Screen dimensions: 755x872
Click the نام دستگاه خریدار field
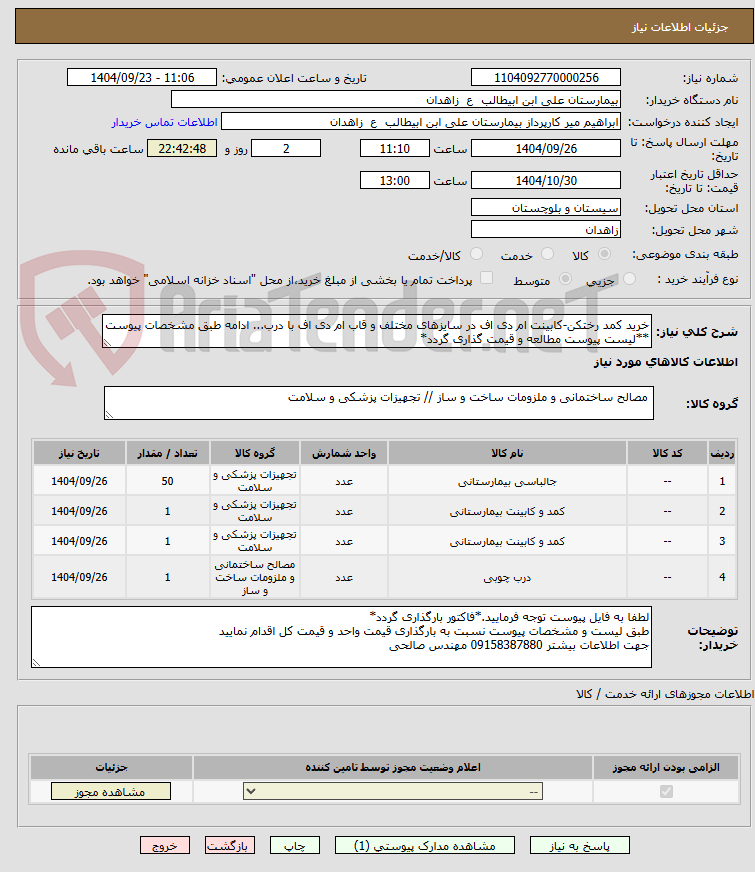tap(396, 100)
